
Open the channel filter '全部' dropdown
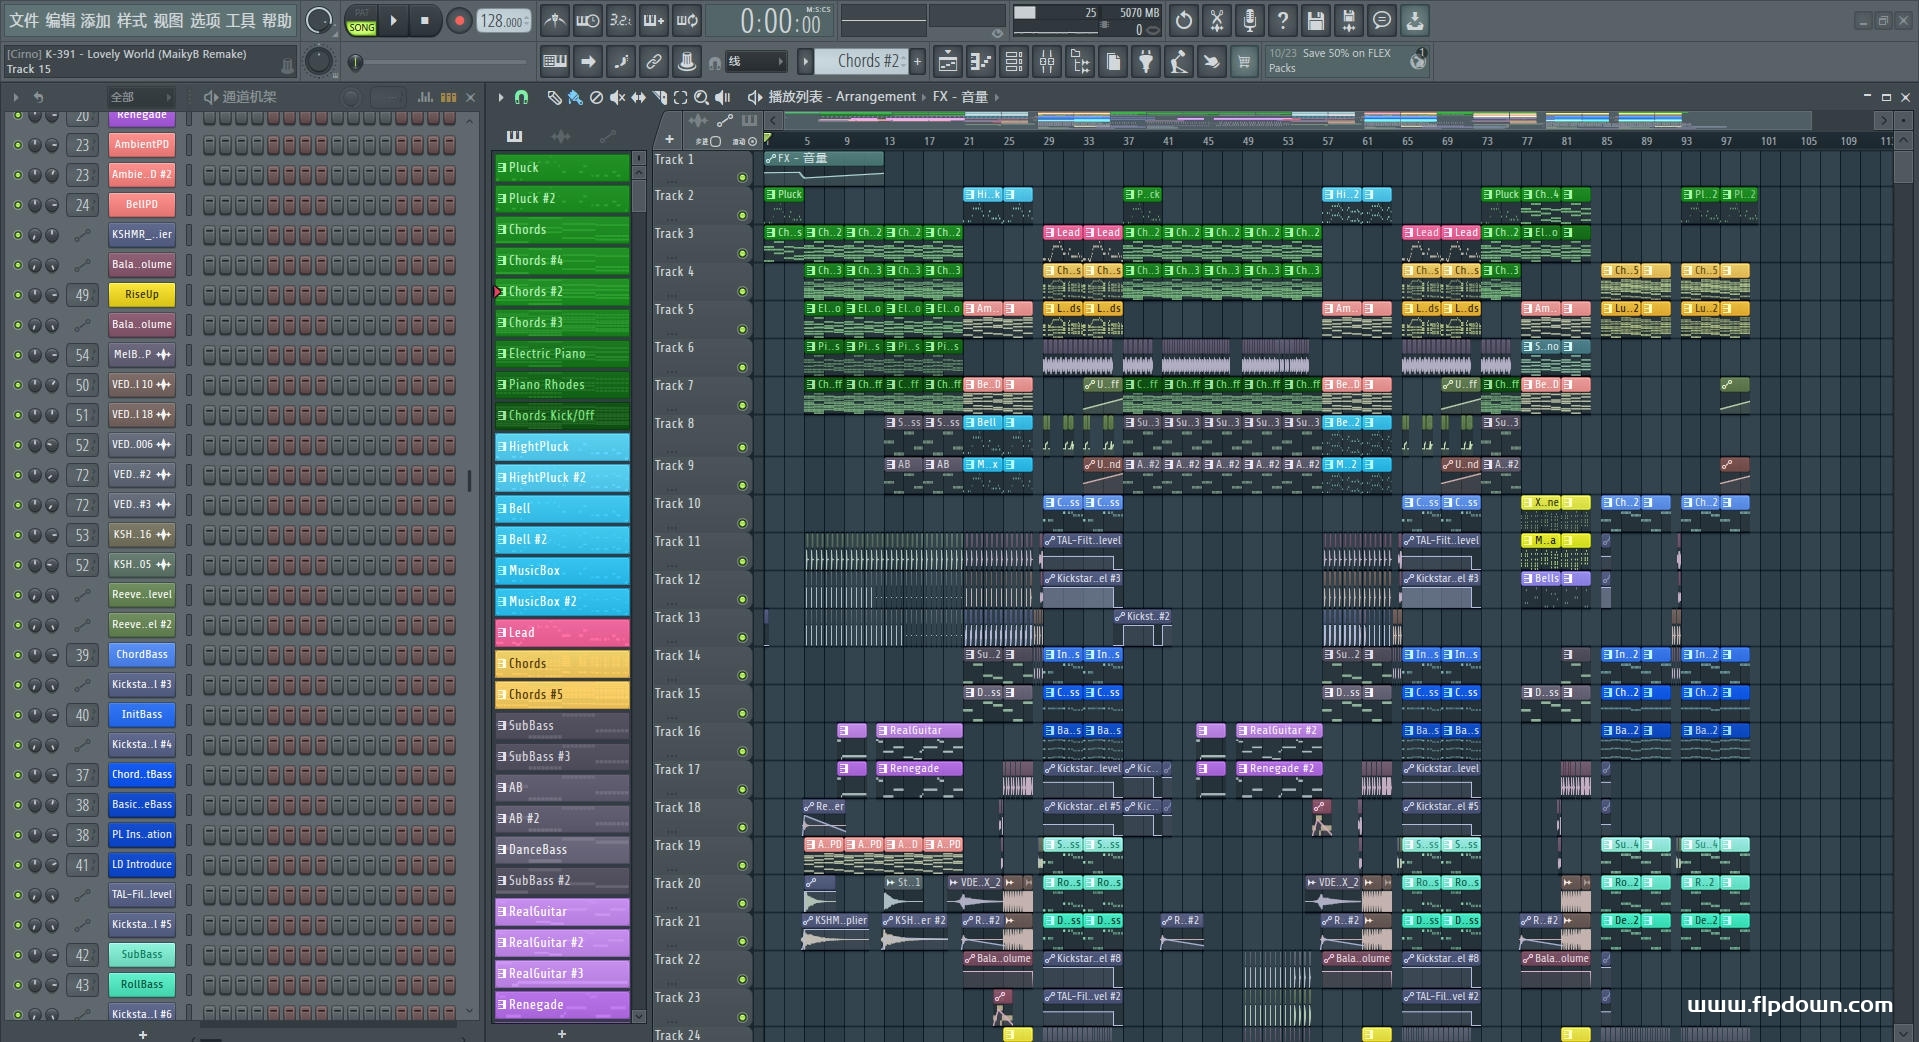(140, 97)
